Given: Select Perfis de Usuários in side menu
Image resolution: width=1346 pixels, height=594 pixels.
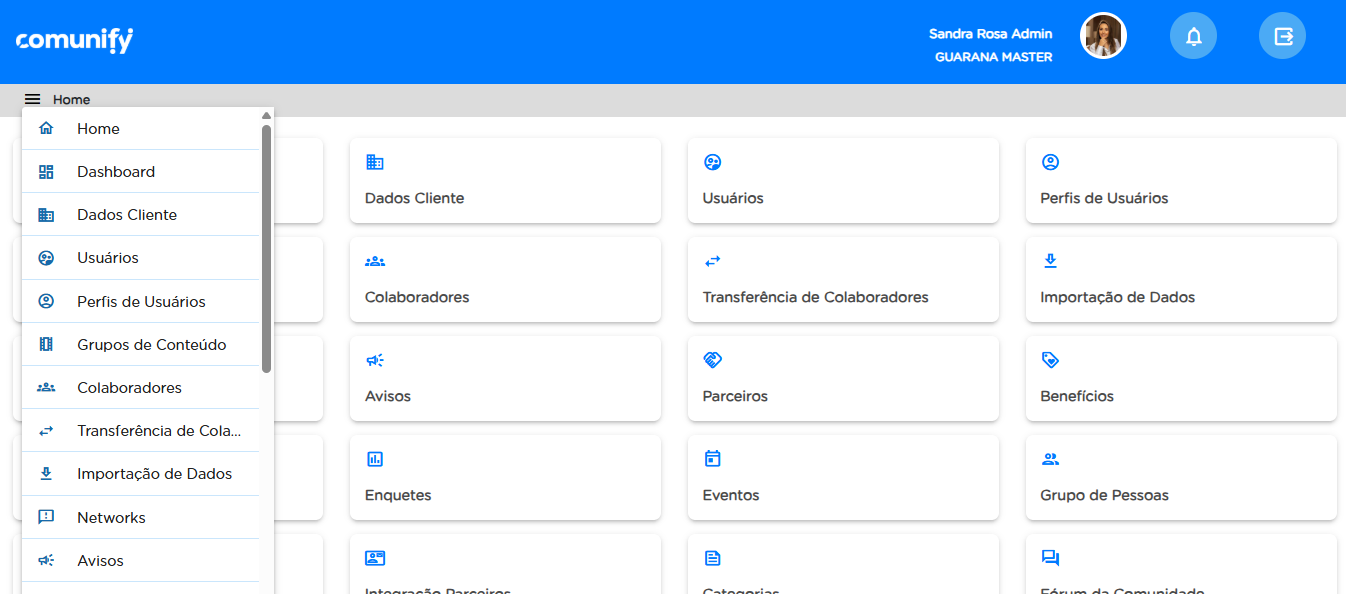Looking at the screenshot, I should pos(141,302).
